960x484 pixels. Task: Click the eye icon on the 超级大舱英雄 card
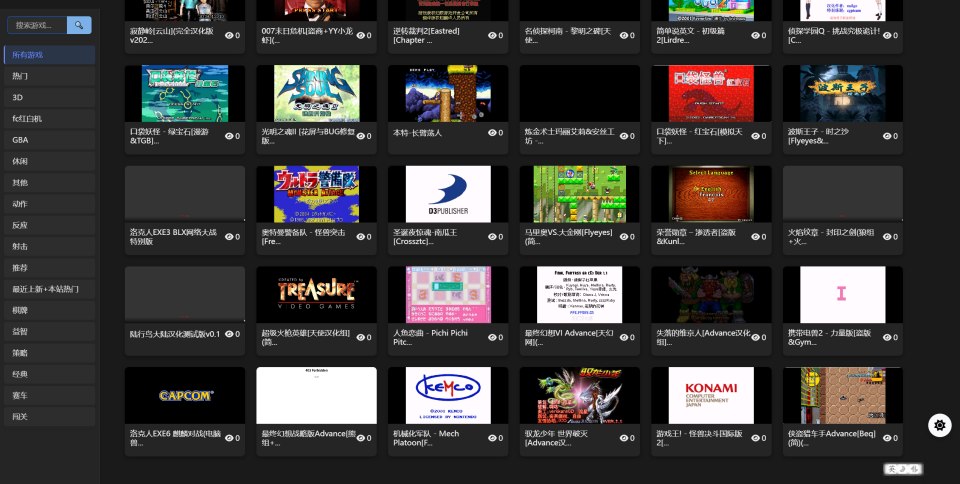click(x=363, y=337)
